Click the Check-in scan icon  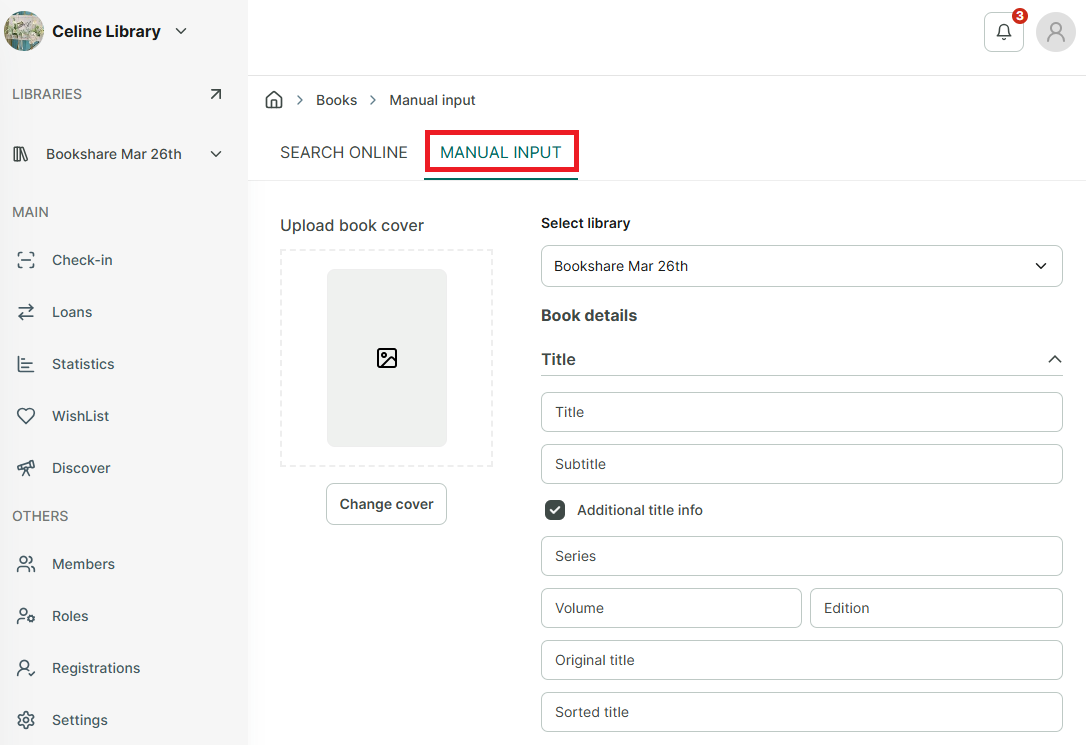pyautogui.click(x=26, y=260)
